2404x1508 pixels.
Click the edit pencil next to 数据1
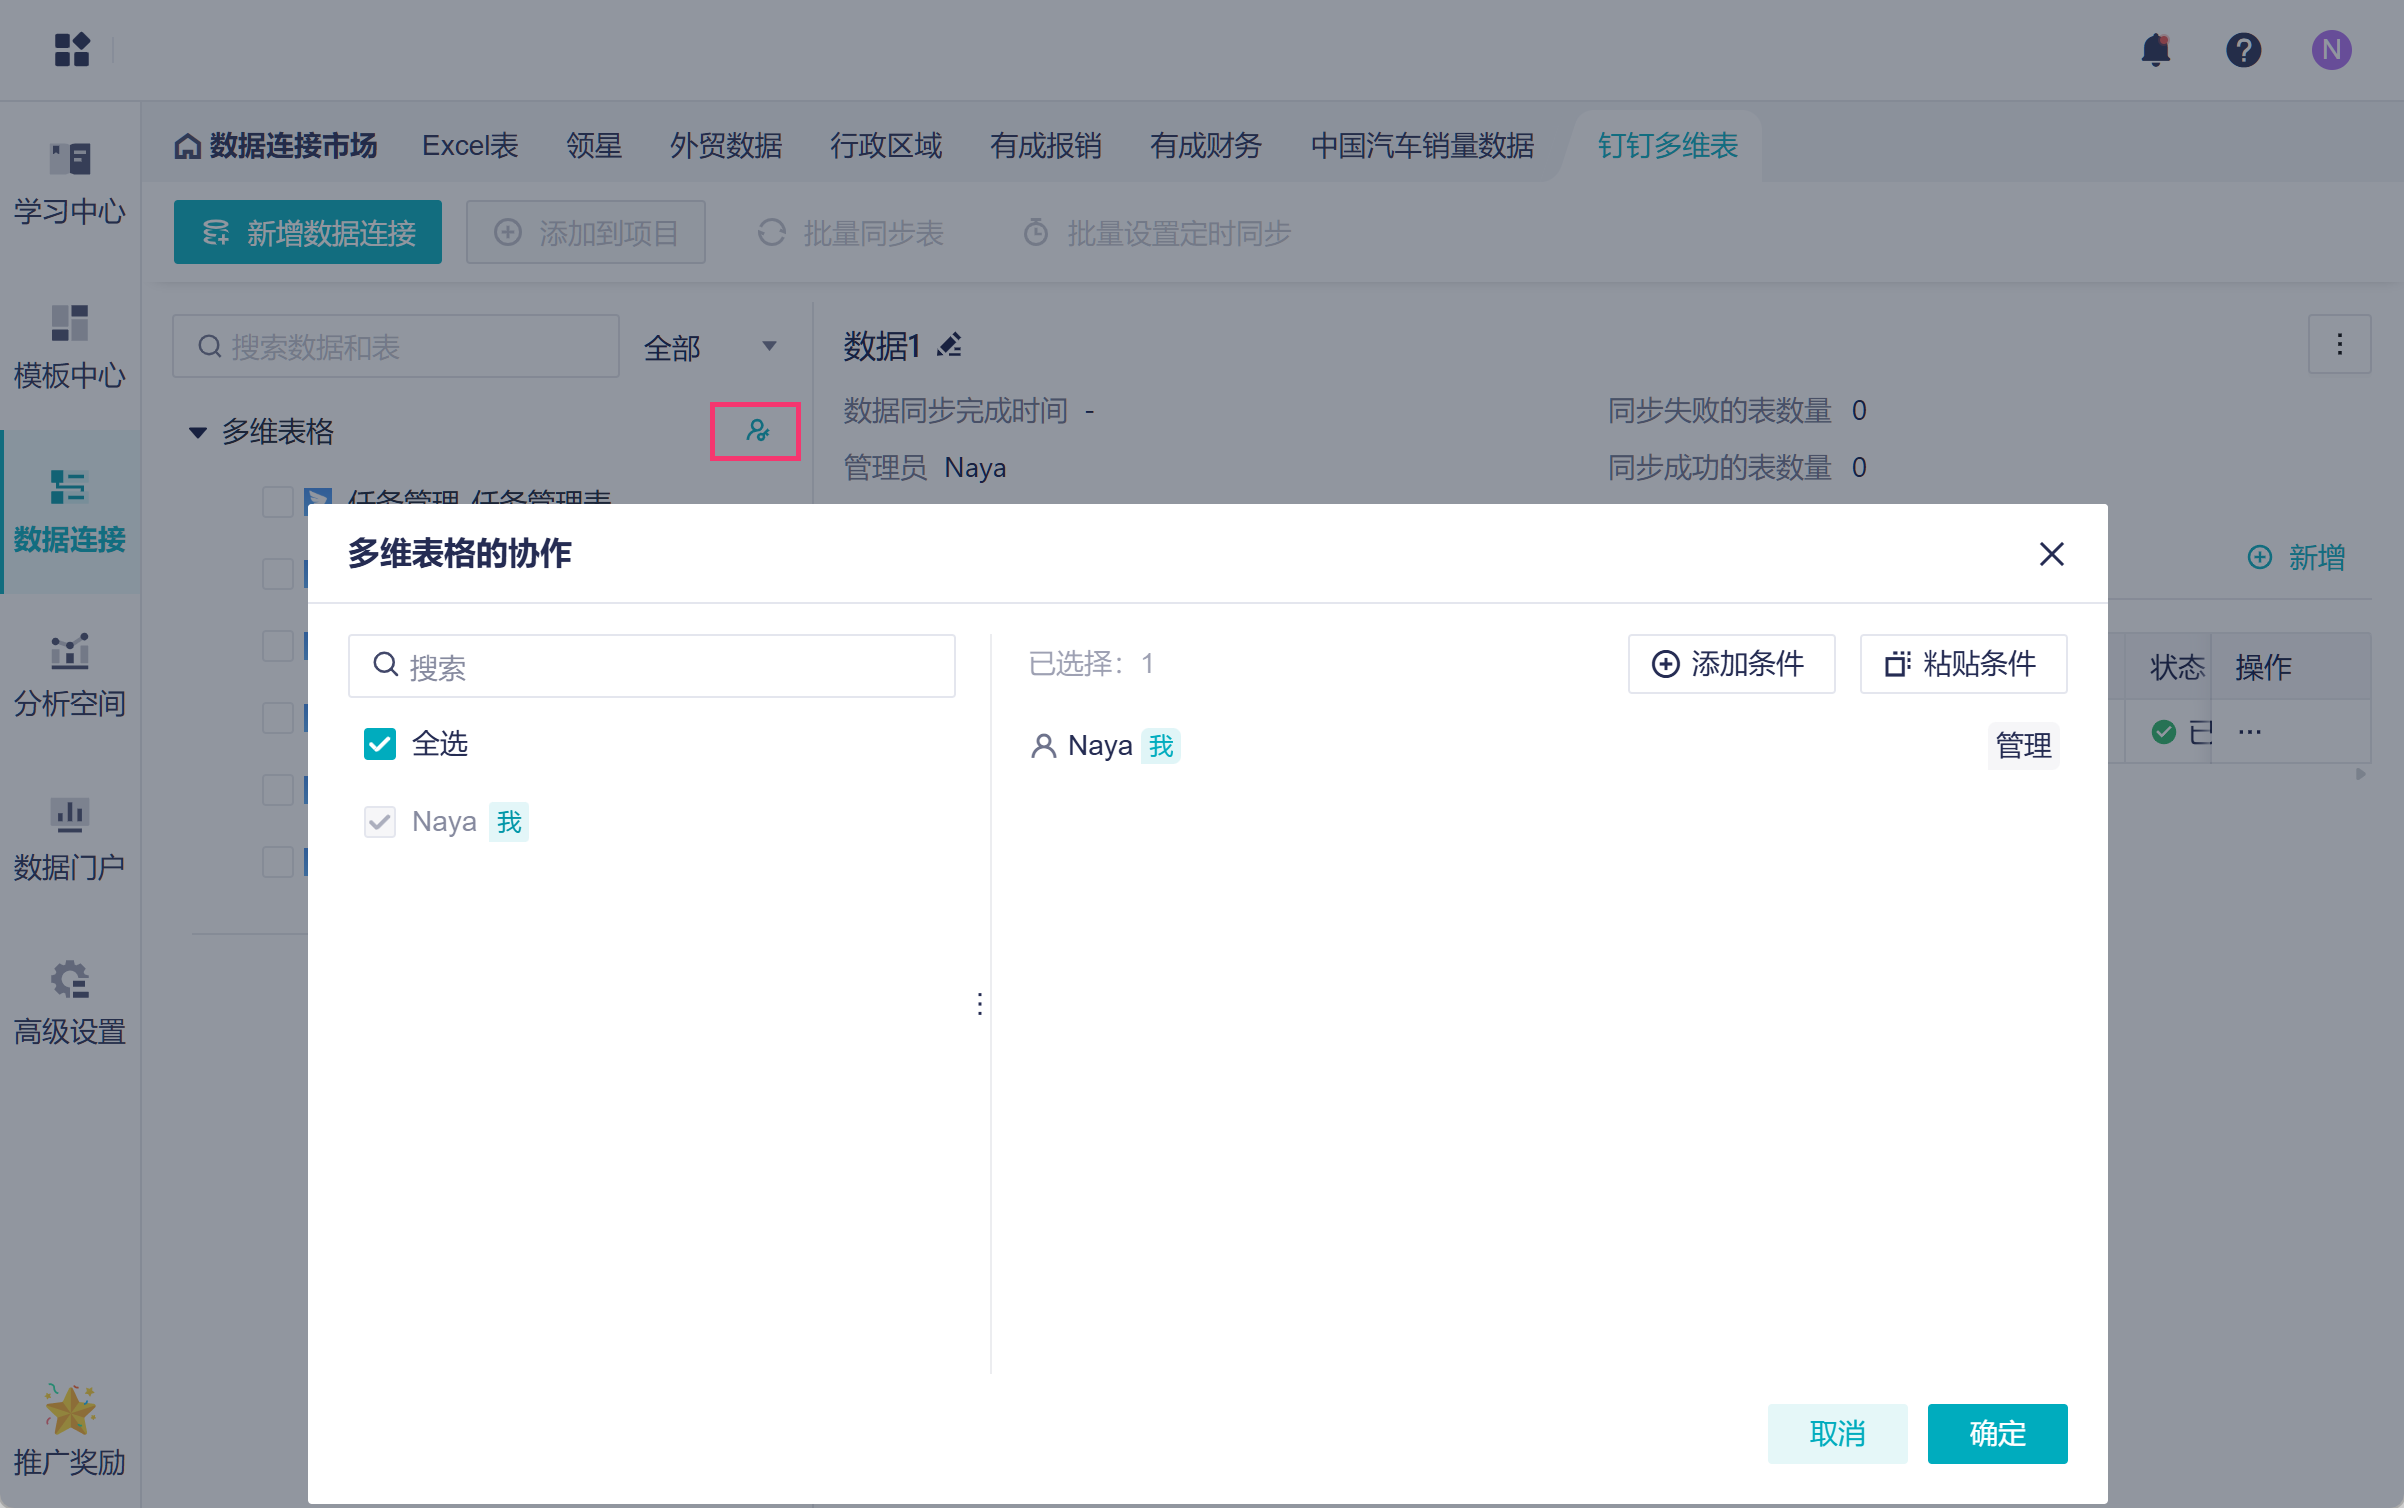coord(949,346)
